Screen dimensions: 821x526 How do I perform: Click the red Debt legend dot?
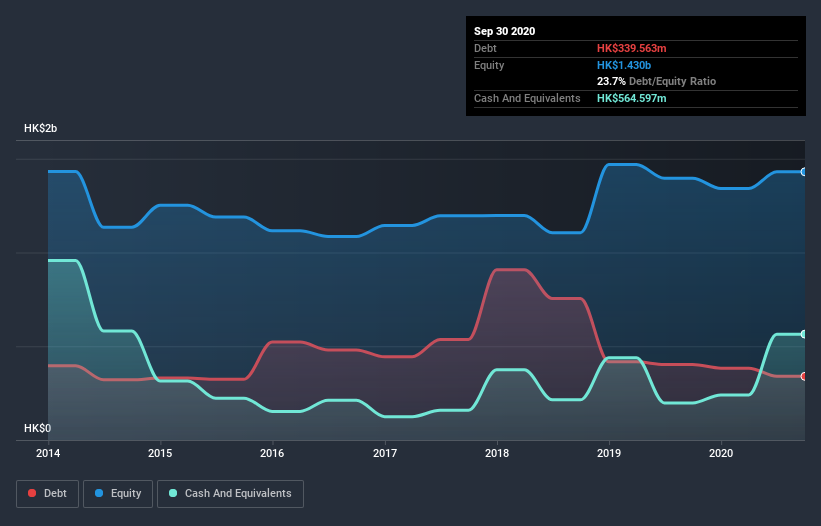(x=32, y=493)
